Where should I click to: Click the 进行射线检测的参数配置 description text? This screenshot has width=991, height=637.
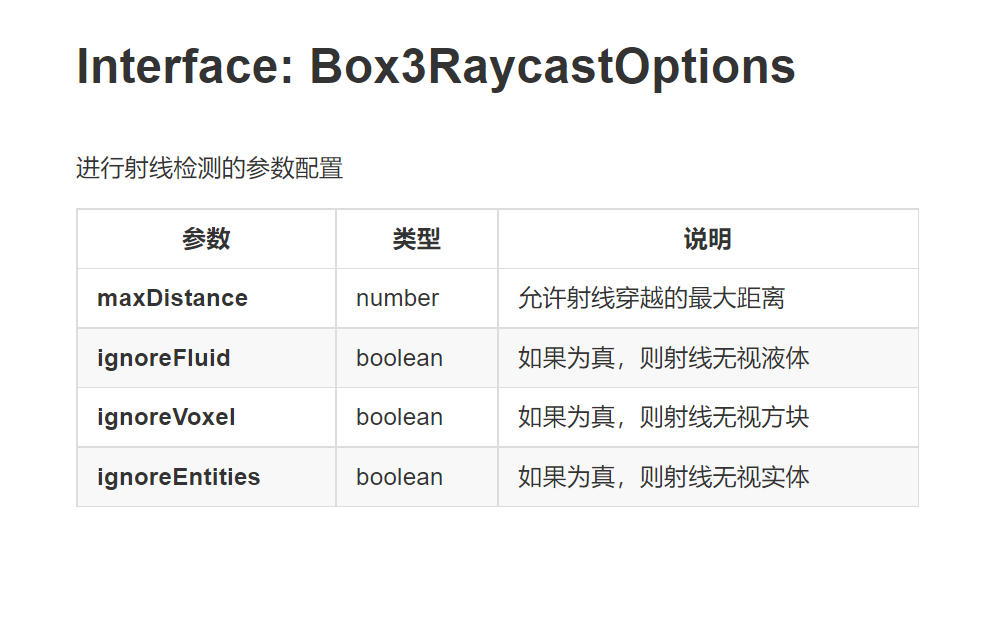209,168
